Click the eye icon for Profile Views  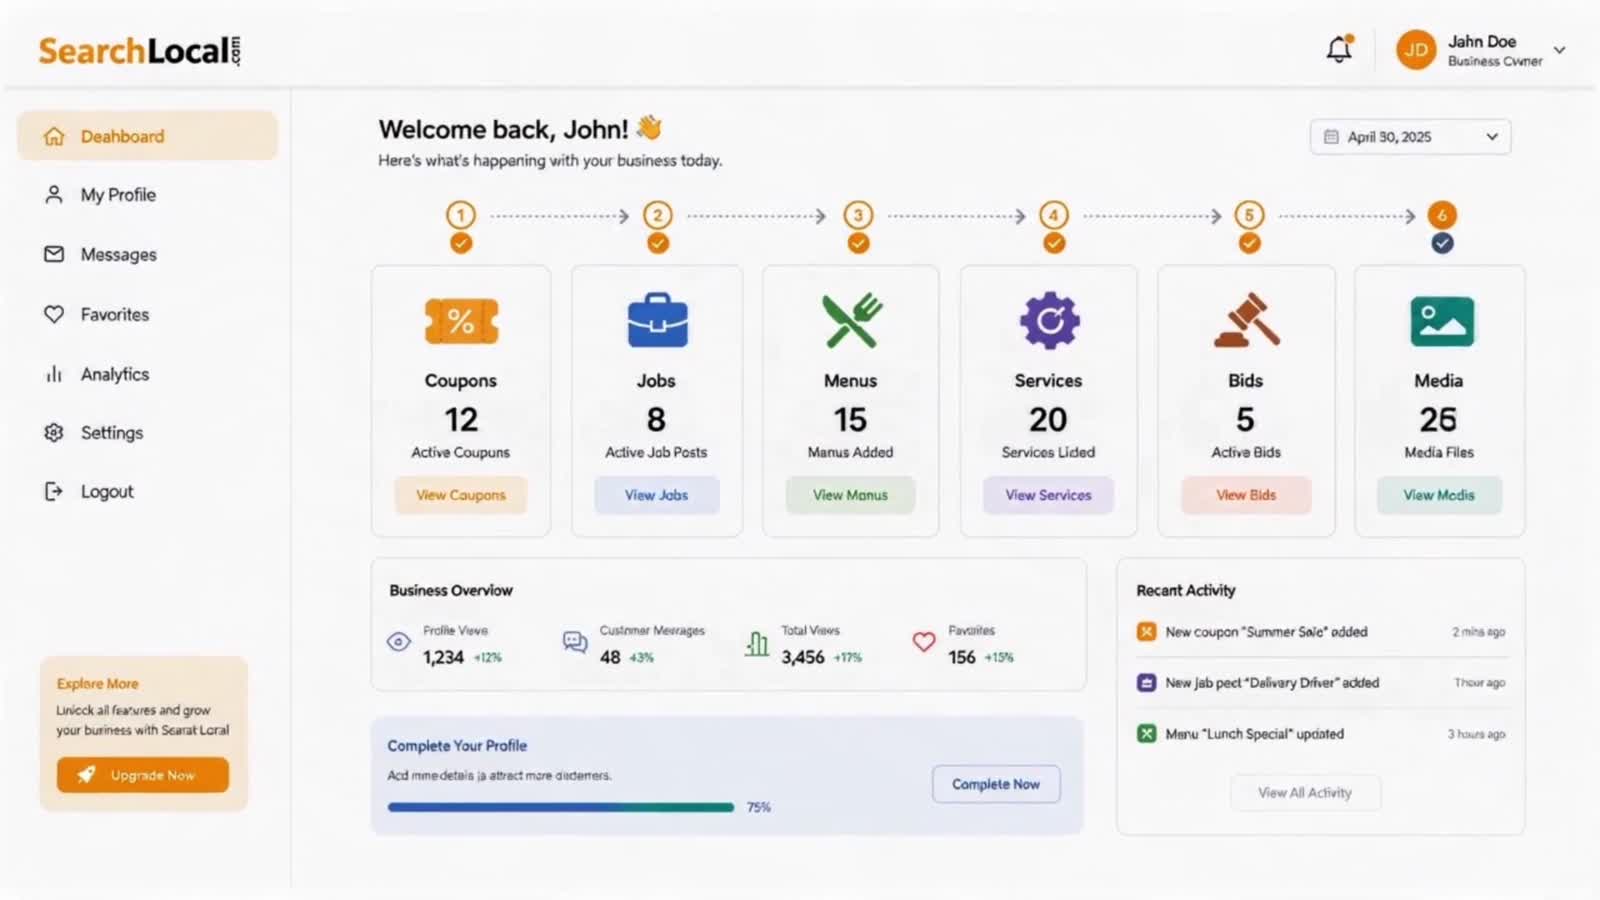[399, 642]
